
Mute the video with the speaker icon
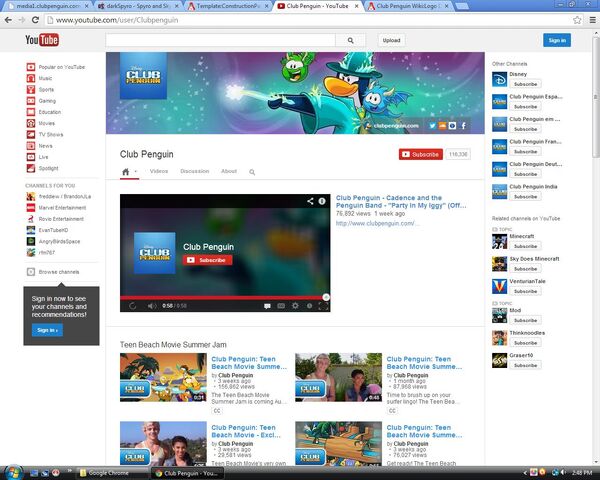pos(152,306)
